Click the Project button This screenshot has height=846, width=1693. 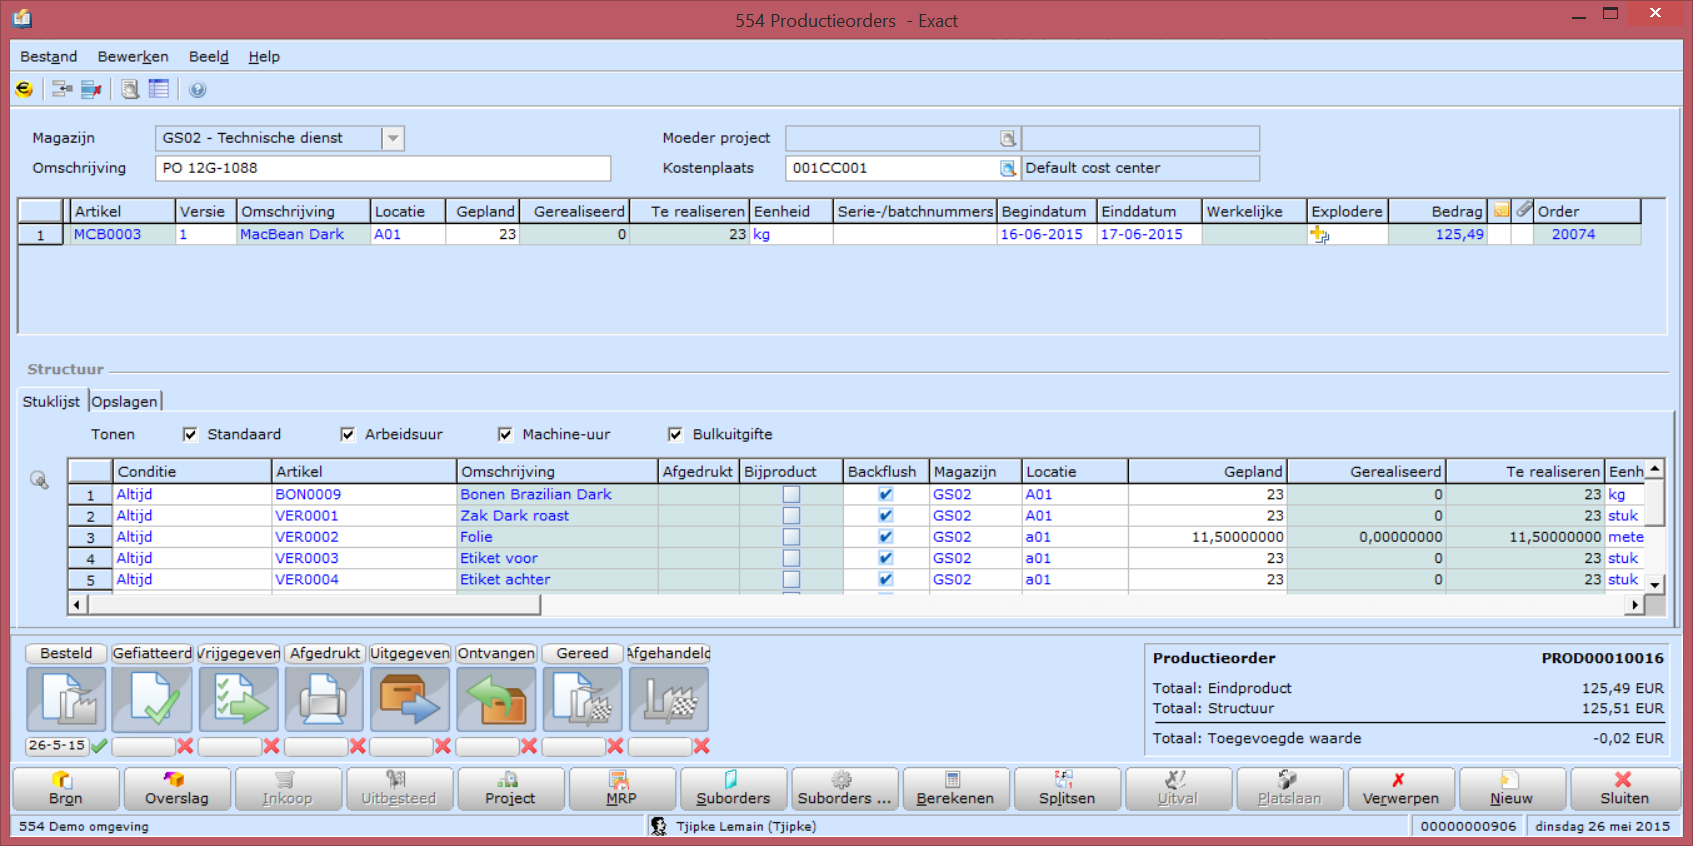coord(510,788)
